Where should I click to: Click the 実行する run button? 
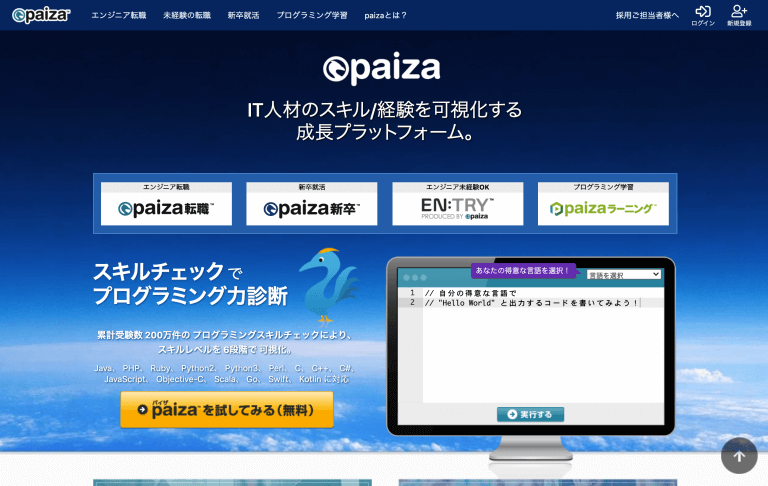[x=530, y=414]
